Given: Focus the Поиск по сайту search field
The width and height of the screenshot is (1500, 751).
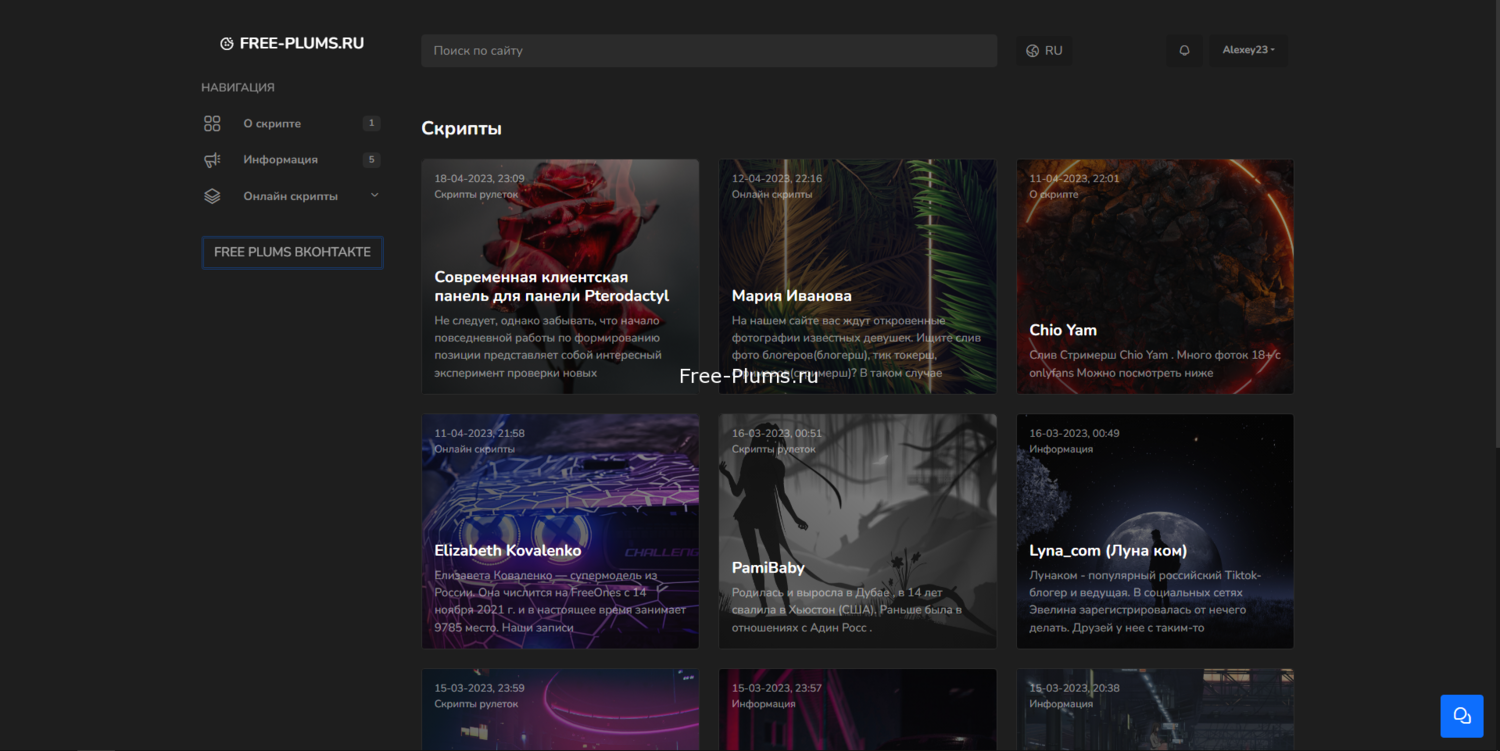Looking at the screenshot, I should point(709,50).
